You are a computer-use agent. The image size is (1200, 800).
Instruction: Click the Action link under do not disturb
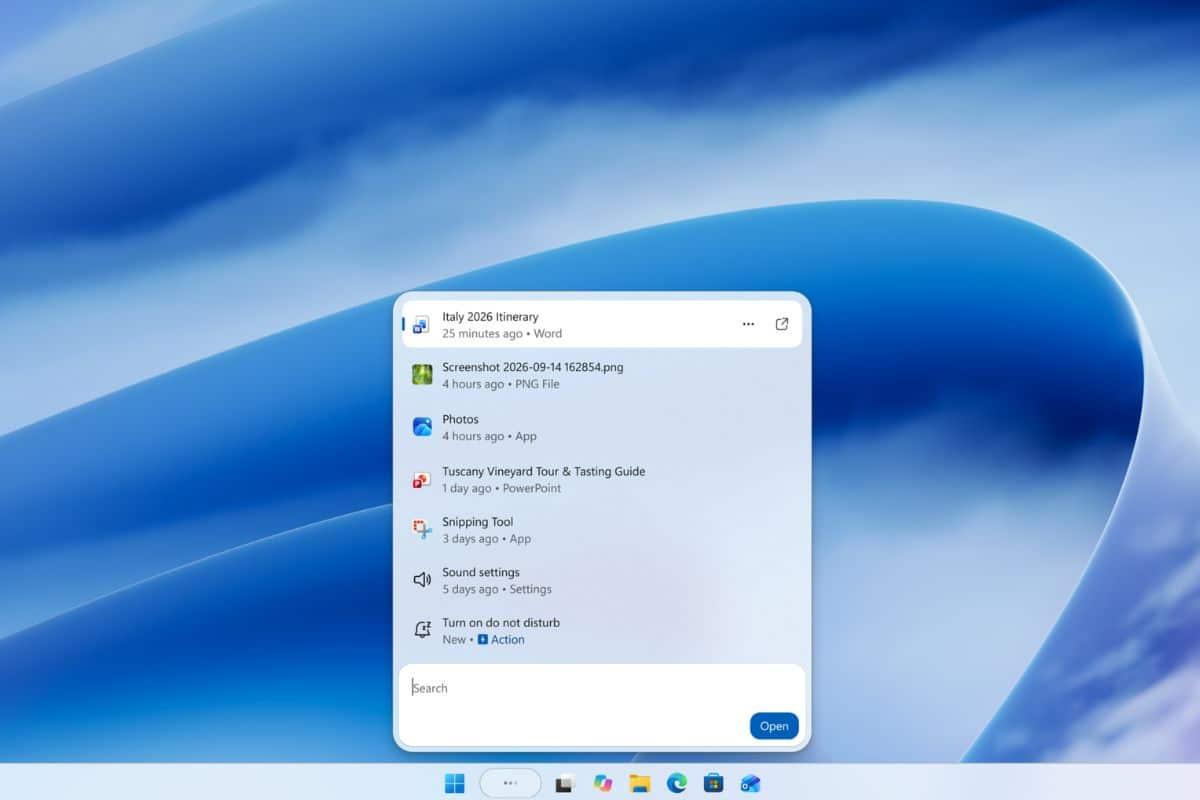507,639
